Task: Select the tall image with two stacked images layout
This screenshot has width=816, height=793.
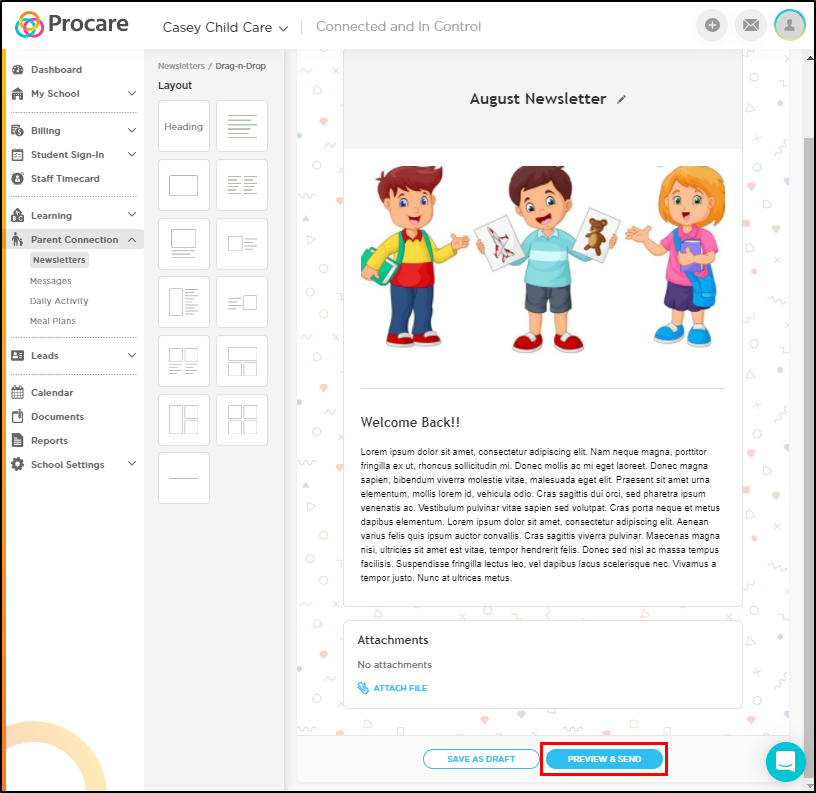Action: (x=184, y=420)
